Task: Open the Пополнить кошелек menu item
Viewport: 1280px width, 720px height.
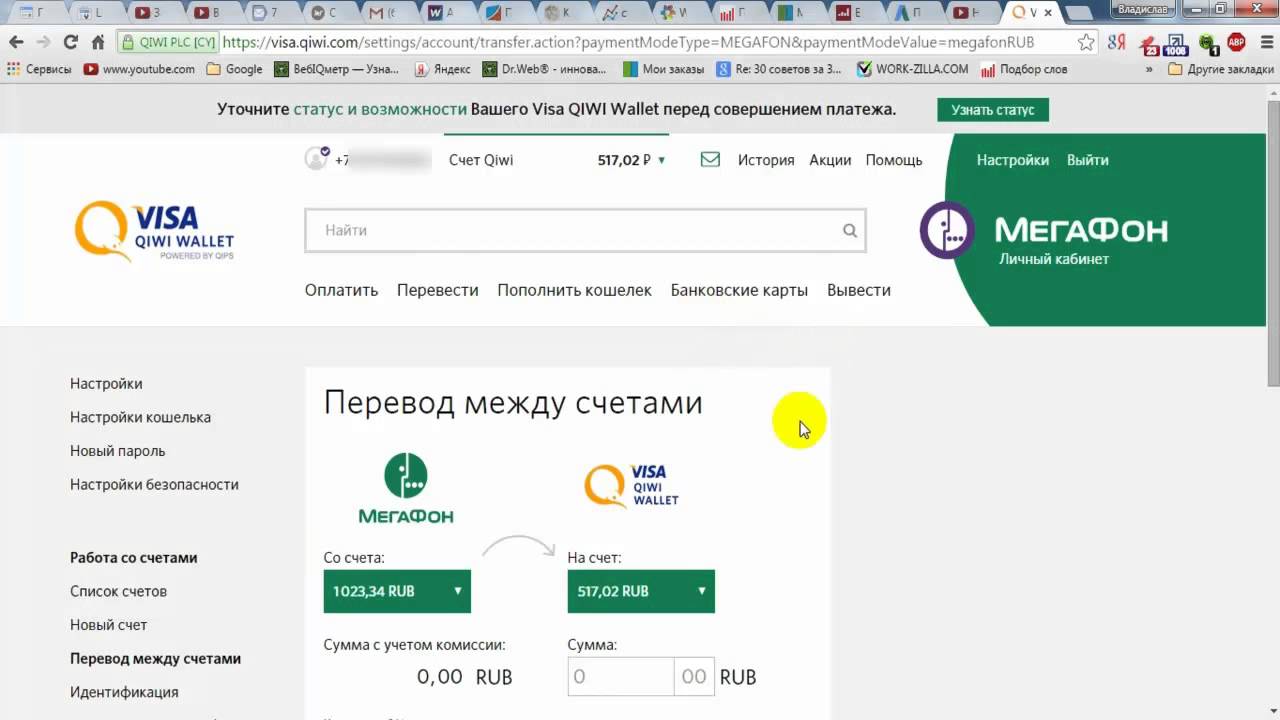Action: click(x=574, y=290)
